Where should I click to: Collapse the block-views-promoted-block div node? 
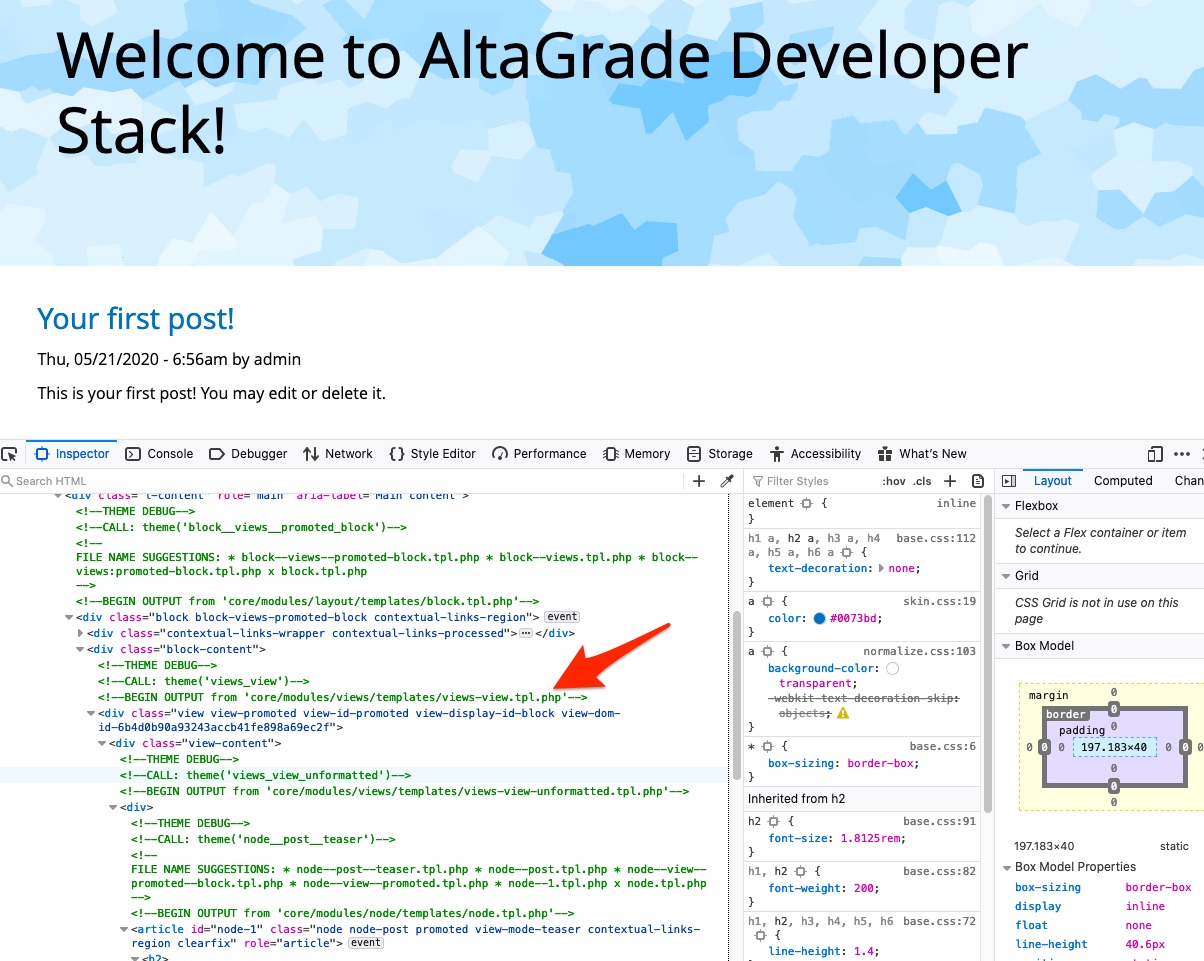[70, 617]
